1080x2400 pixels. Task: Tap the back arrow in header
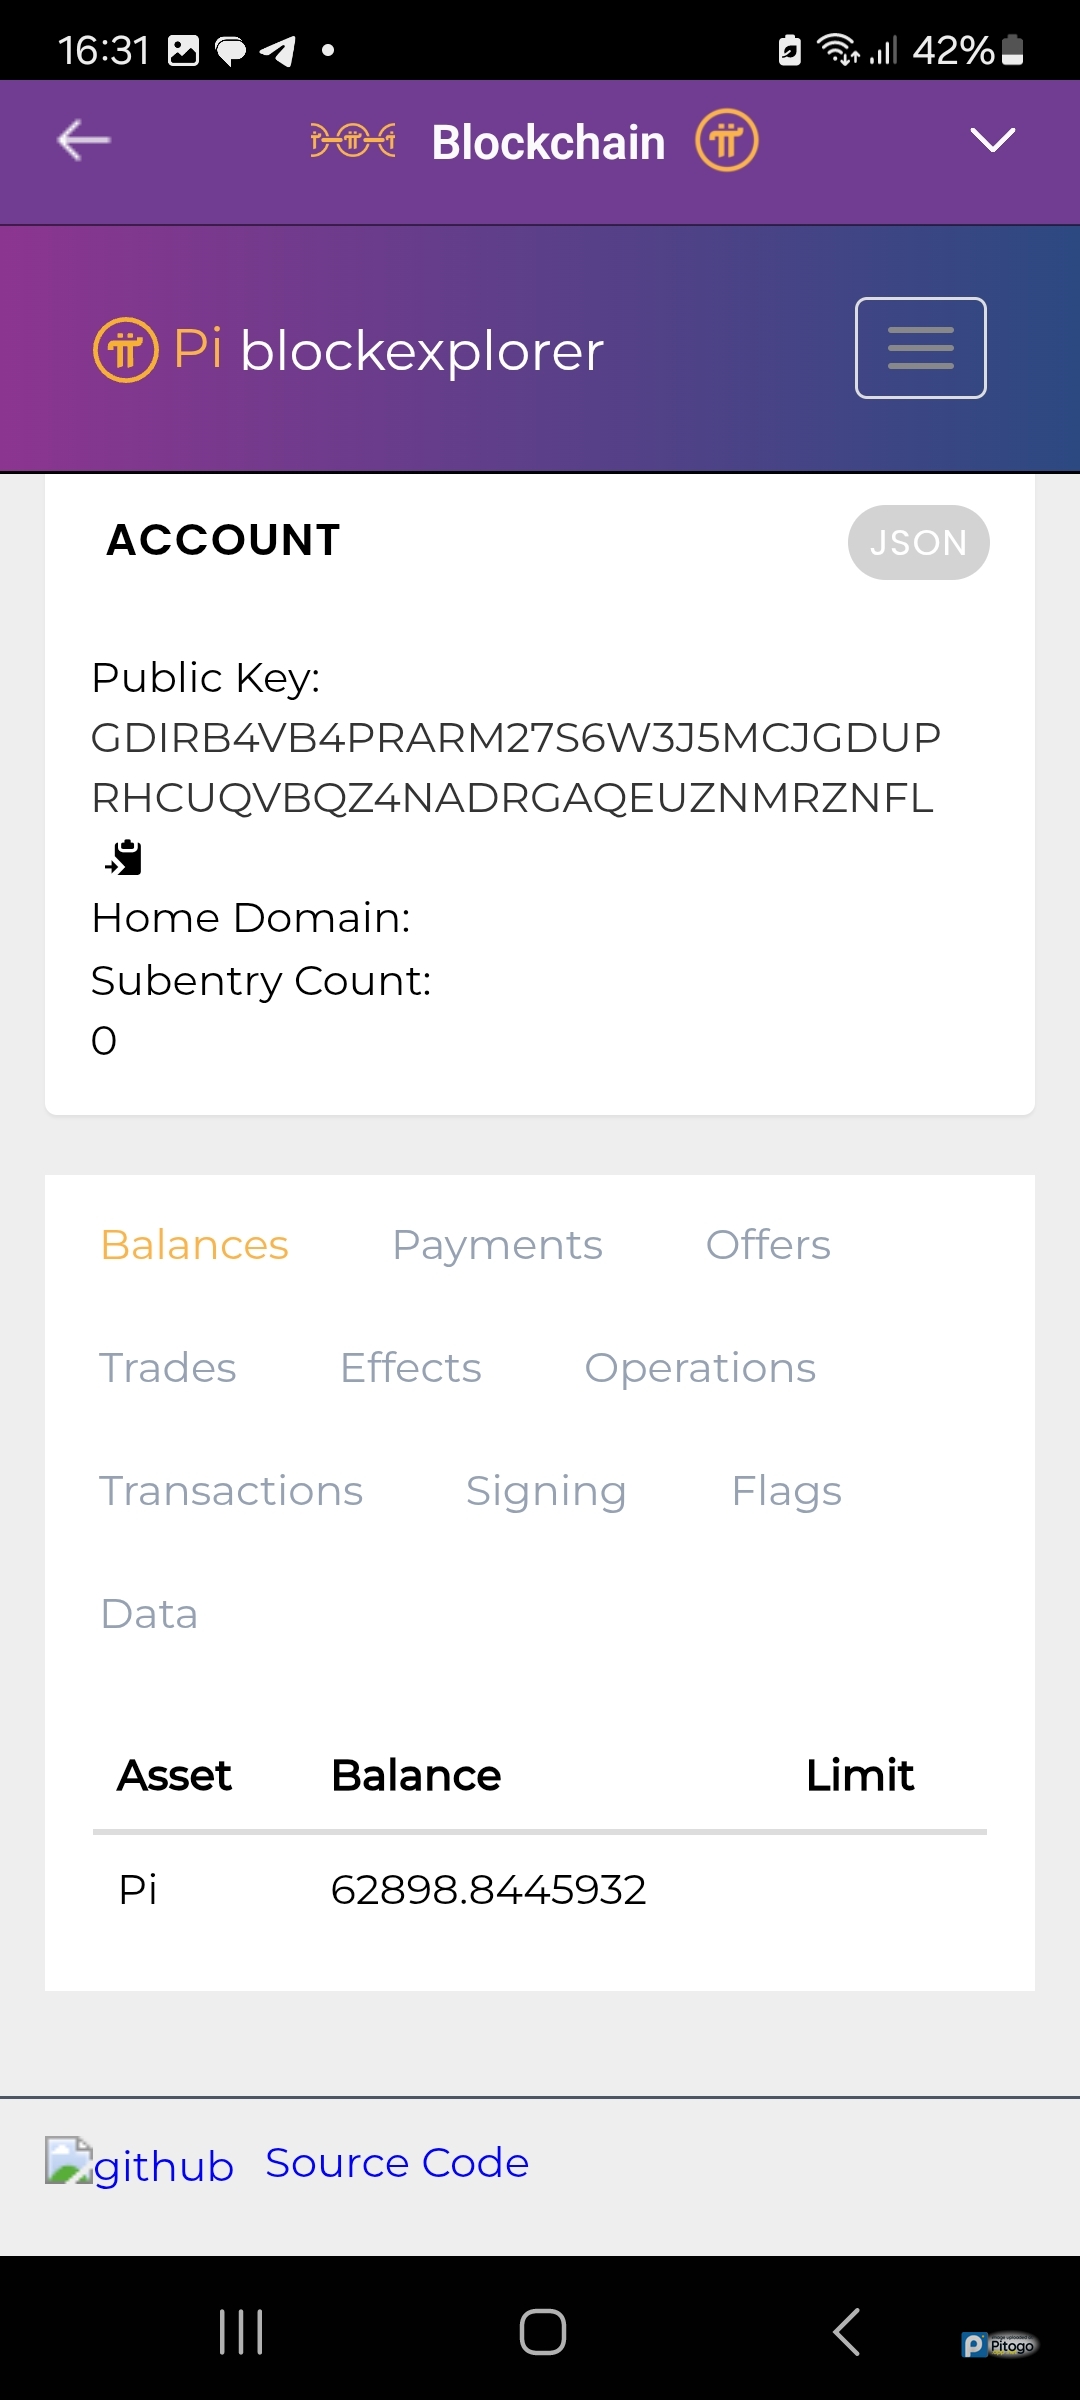84,141
